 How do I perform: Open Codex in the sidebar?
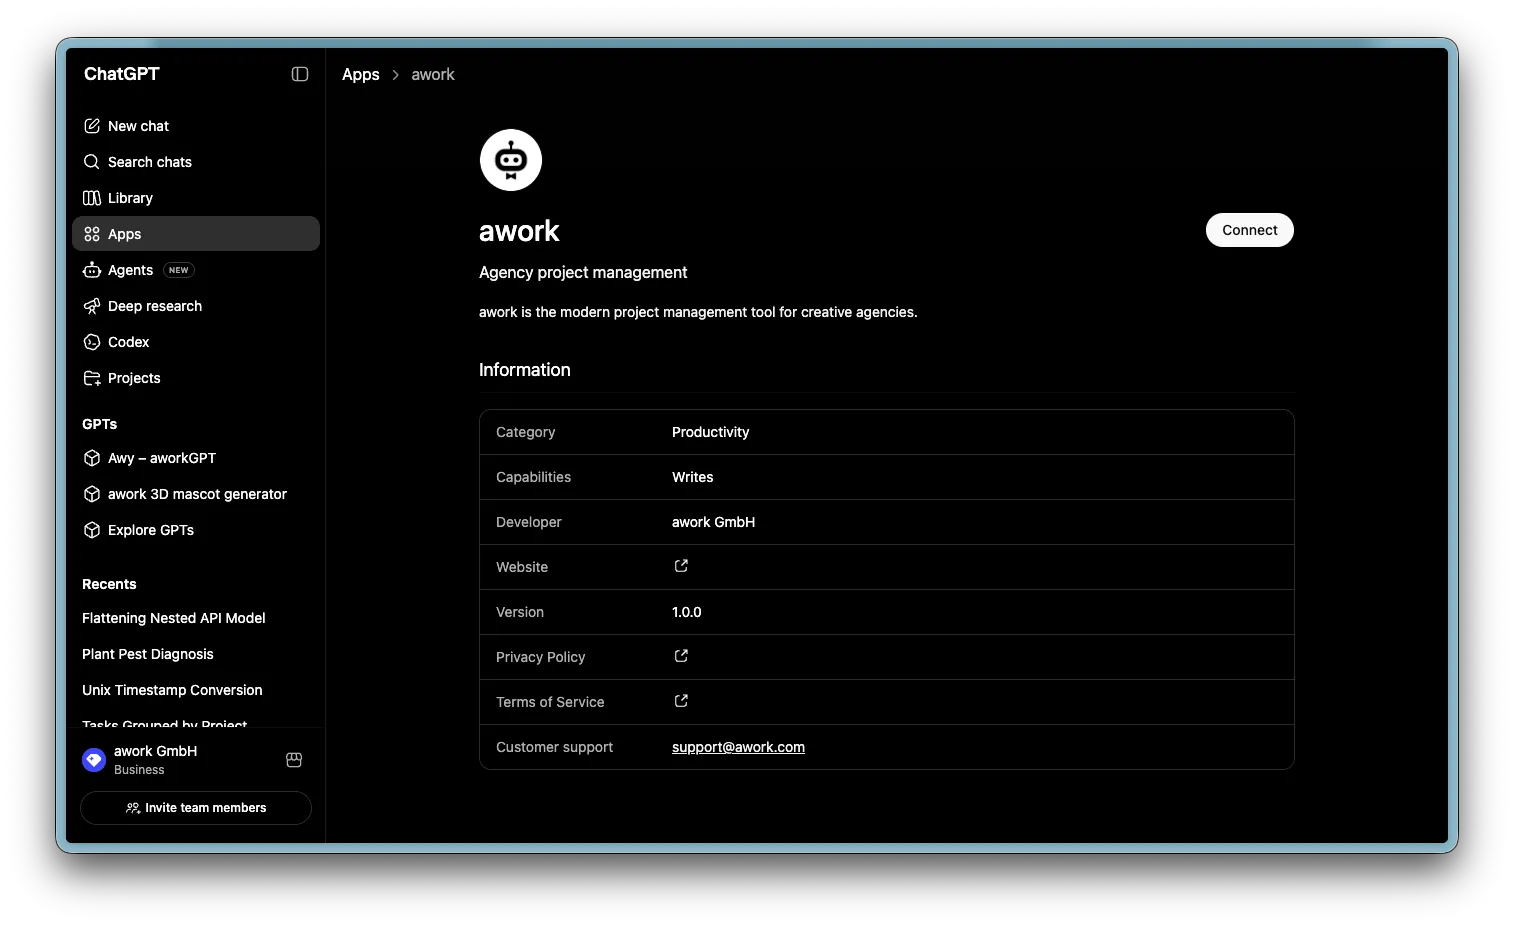[196, 342]
